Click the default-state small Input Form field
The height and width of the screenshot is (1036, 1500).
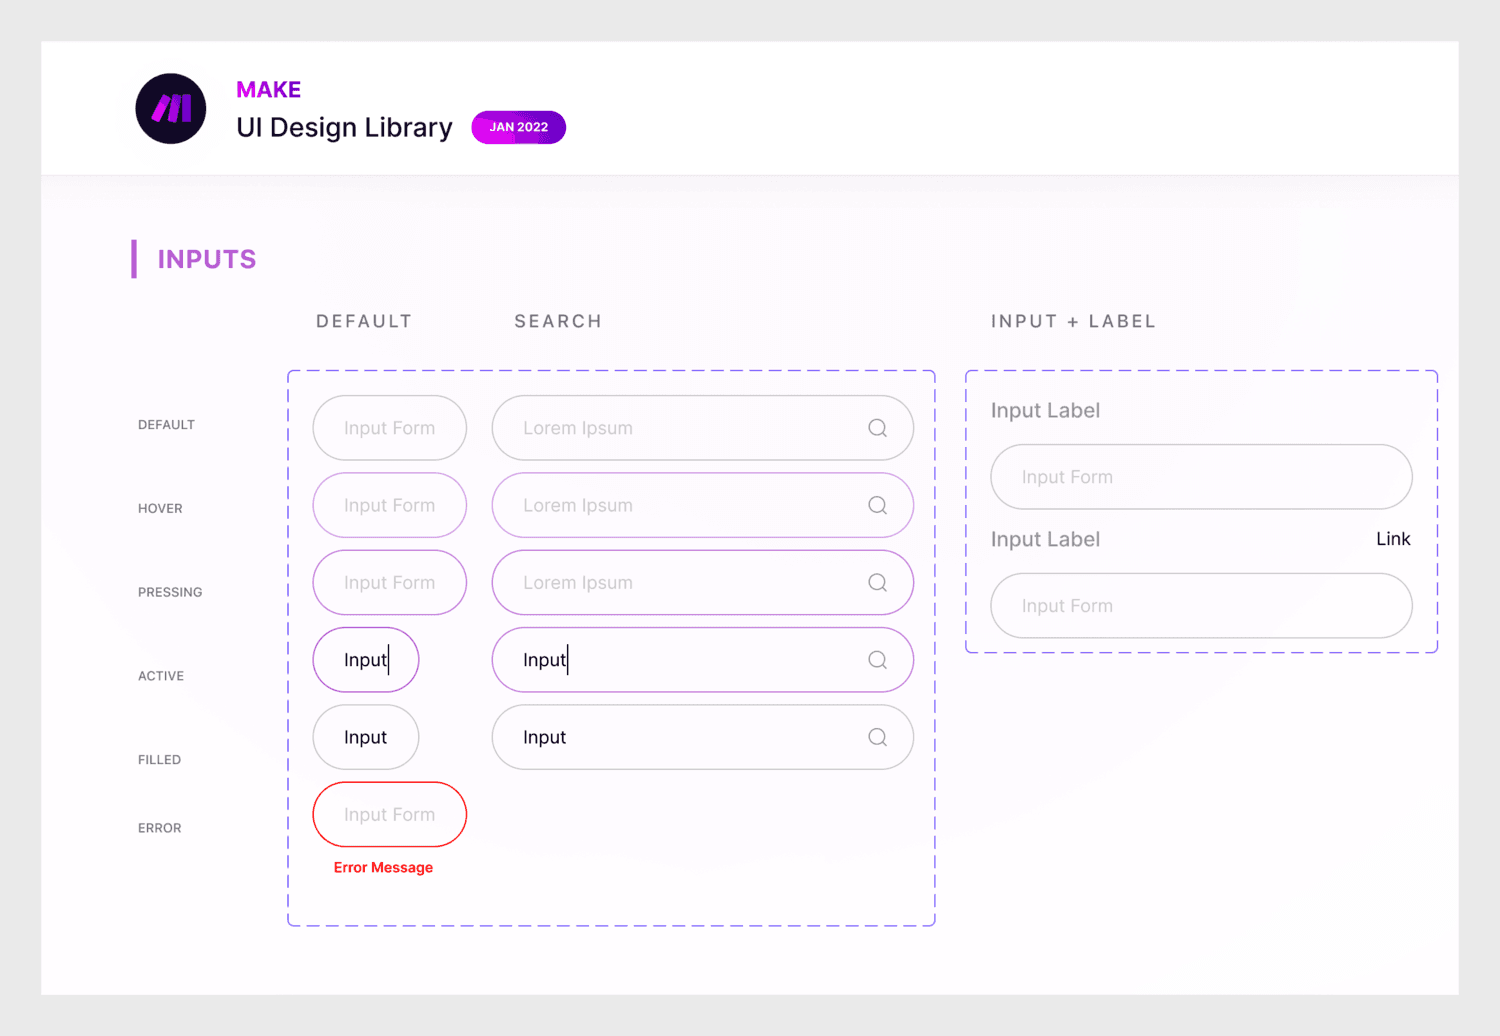(389, 428)
